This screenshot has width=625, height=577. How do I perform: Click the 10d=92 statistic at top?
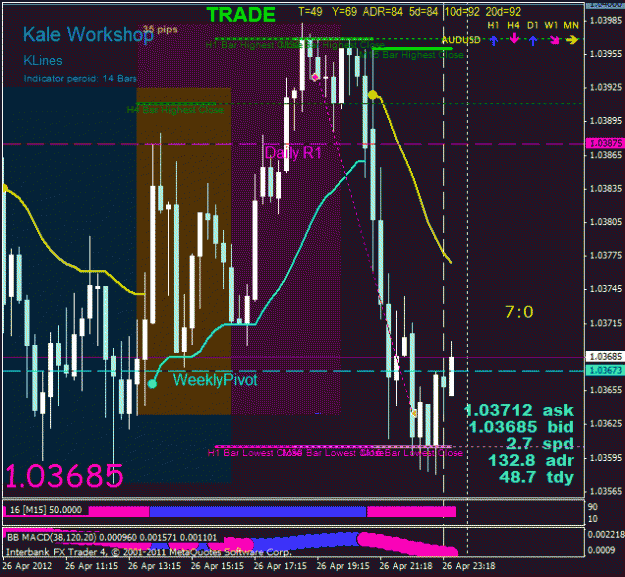pyautogui.click(x=462, y=12)
